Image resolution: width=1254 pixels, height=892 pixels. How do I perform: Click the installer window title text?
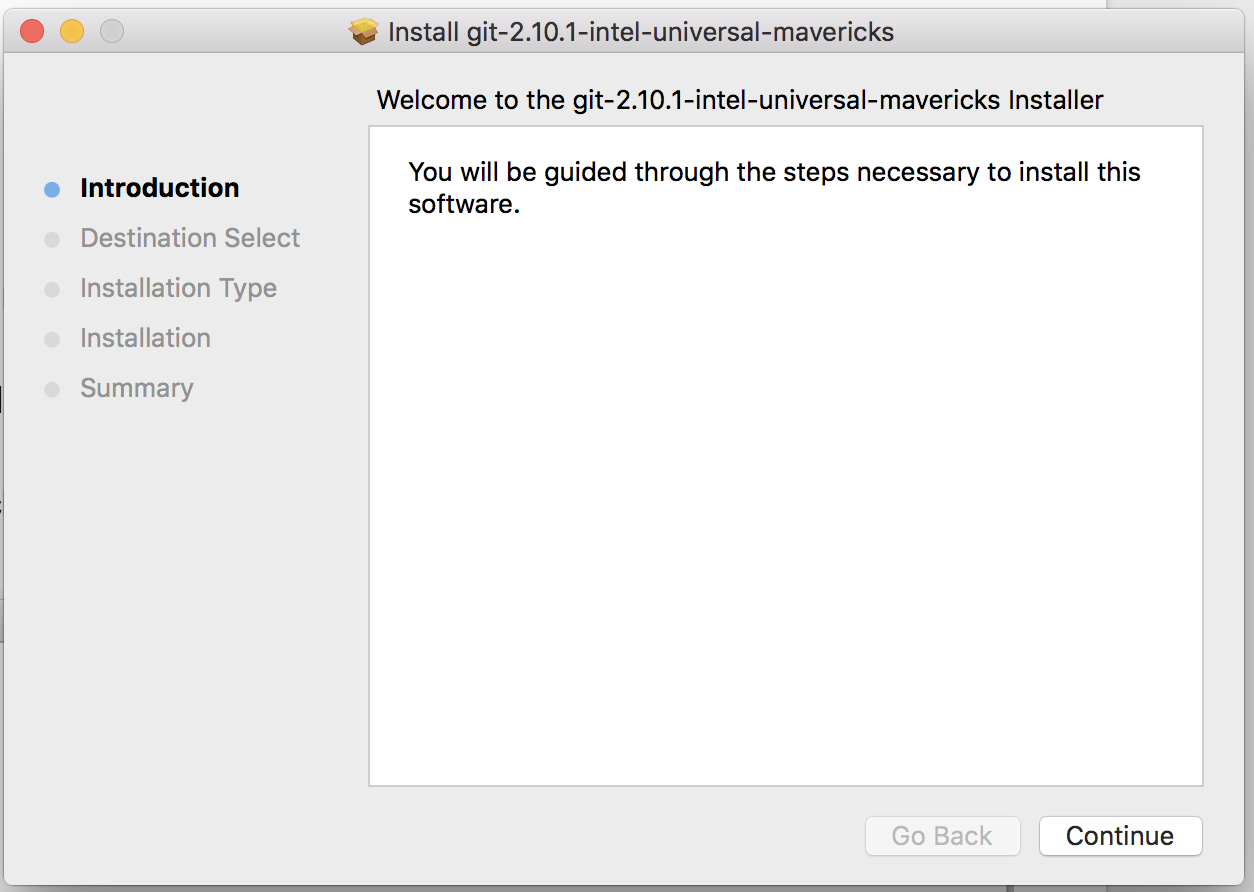pos(640,32)
